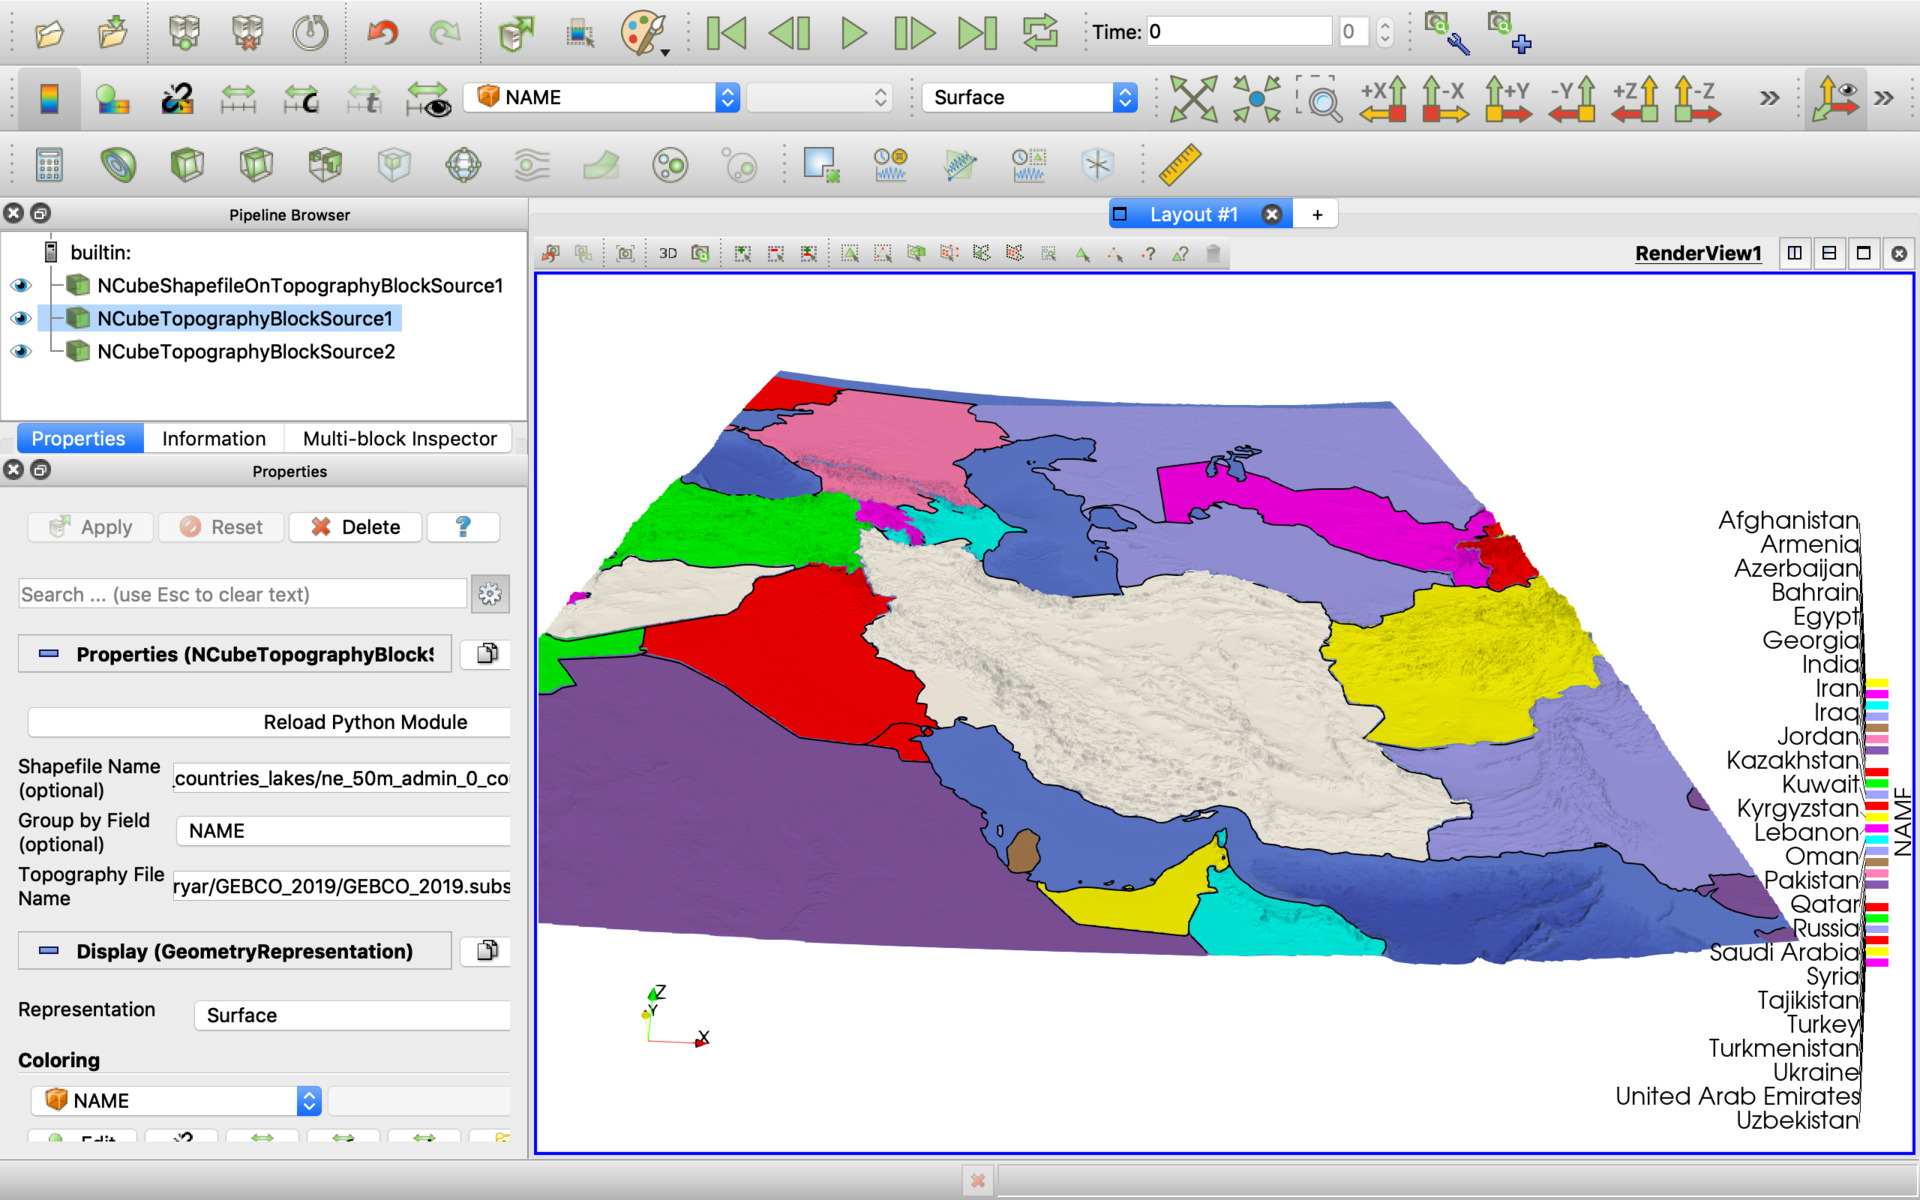The image size is (1920, 1200).
Task: Click the properties search field
Action: 242,594
